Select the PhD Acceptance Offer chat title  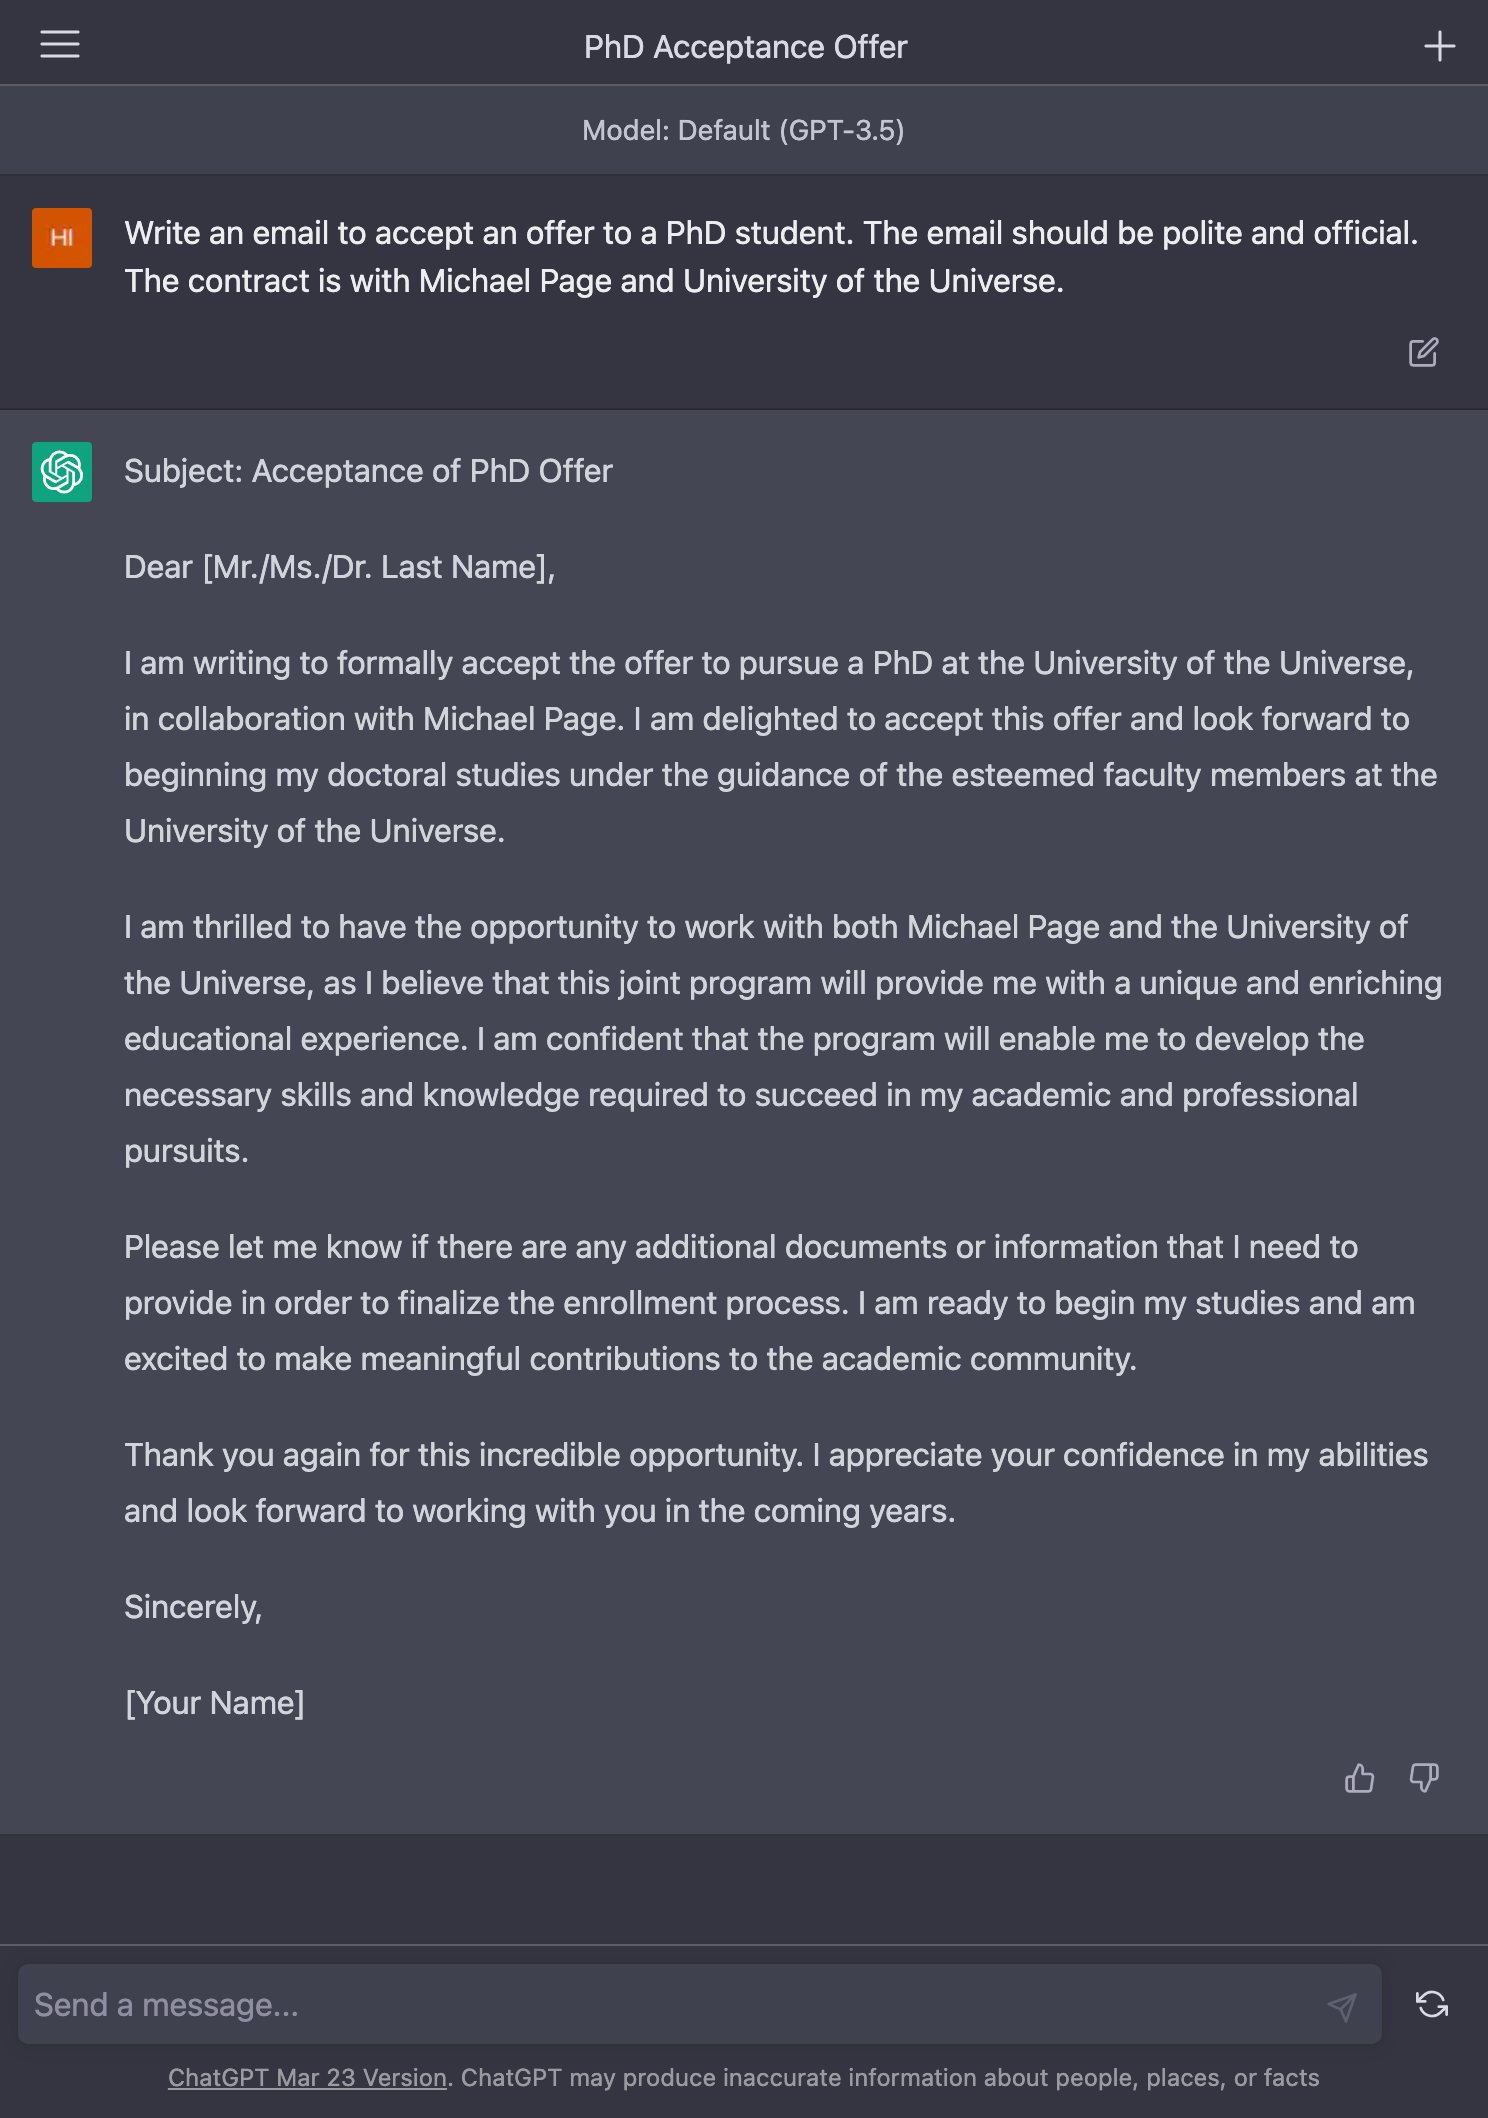744,46
